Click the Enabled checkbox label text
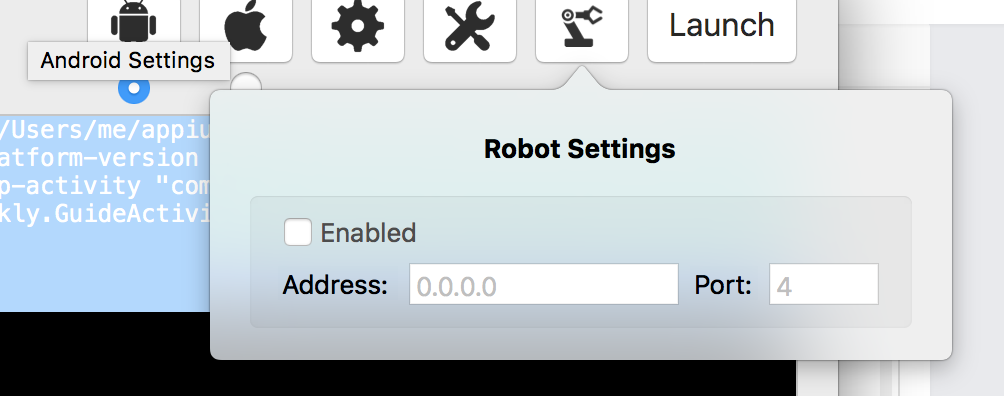The width and height of the screenshot is (1004, 396). point(368,233)
